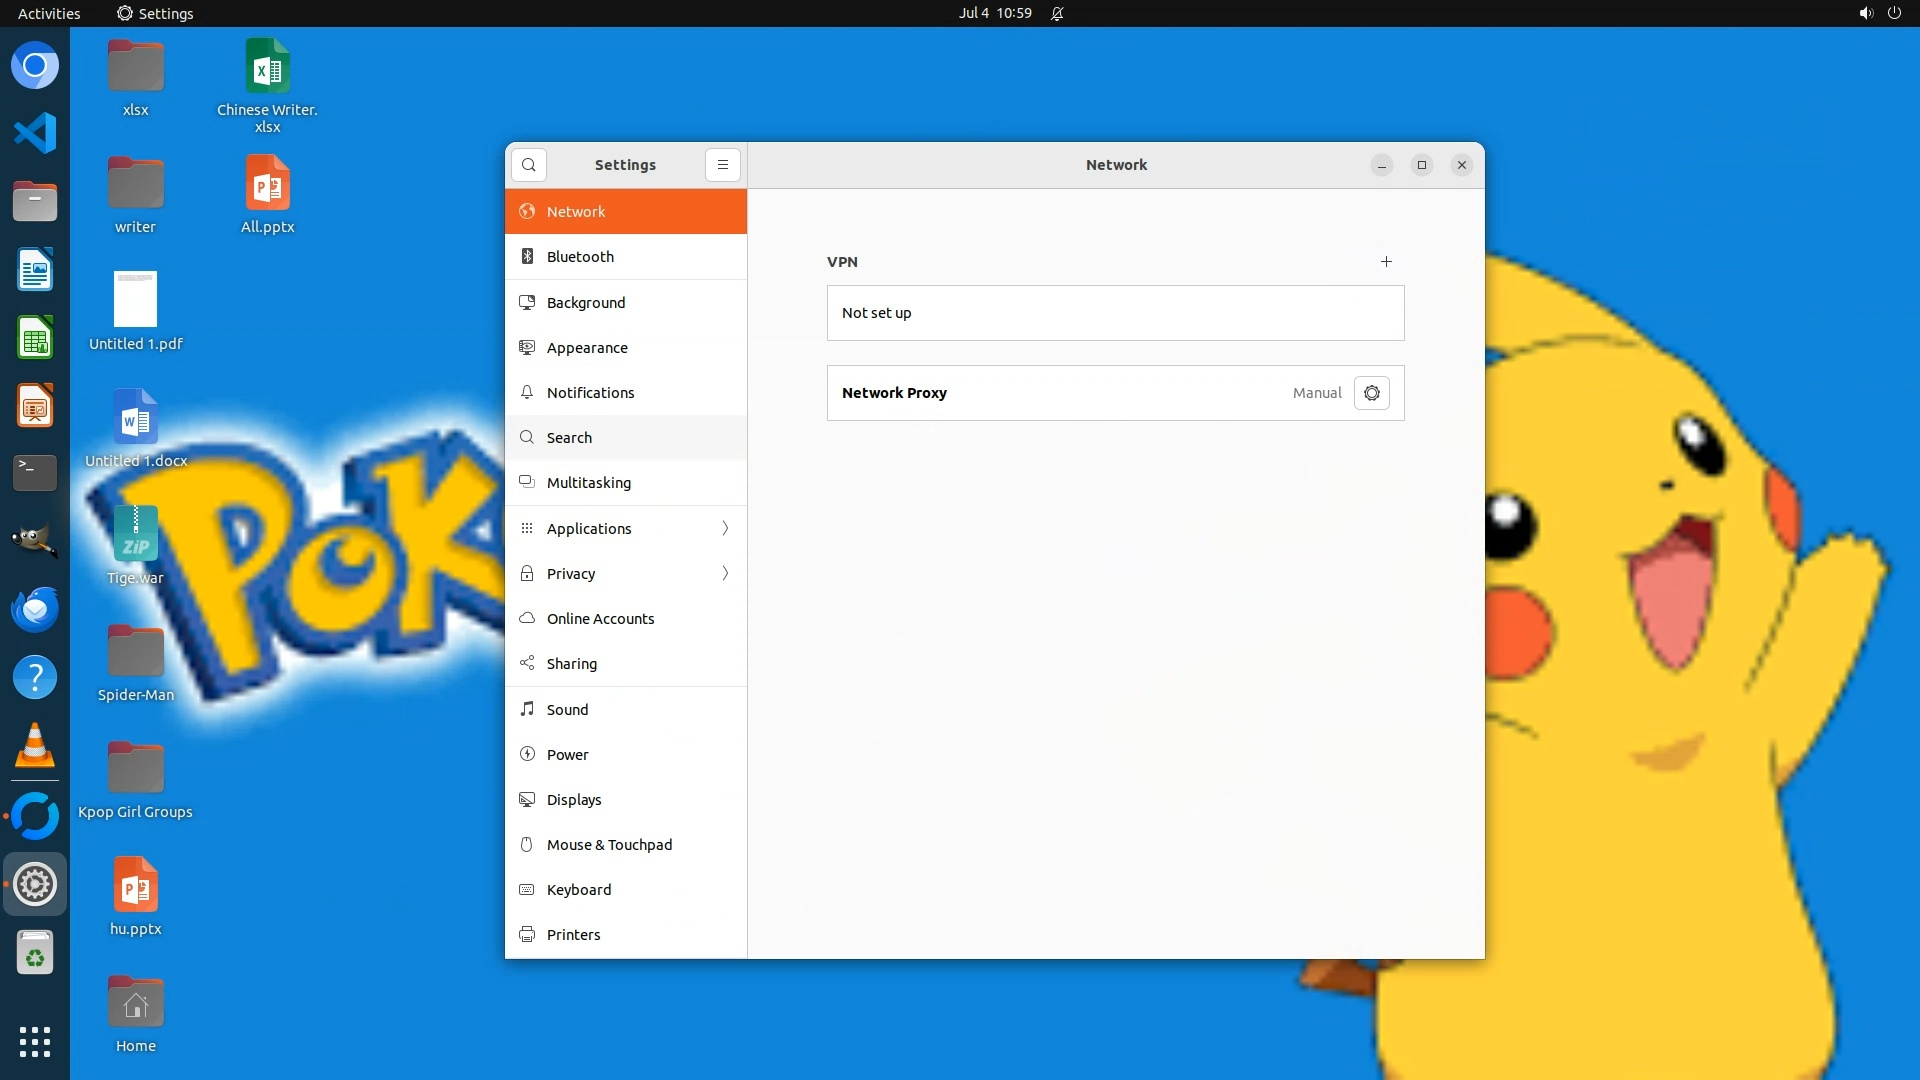The width and height of the screenshot is (1920, 1080).
Task: Click the Not set up VPN row
Action: [x=1115, y=313]
